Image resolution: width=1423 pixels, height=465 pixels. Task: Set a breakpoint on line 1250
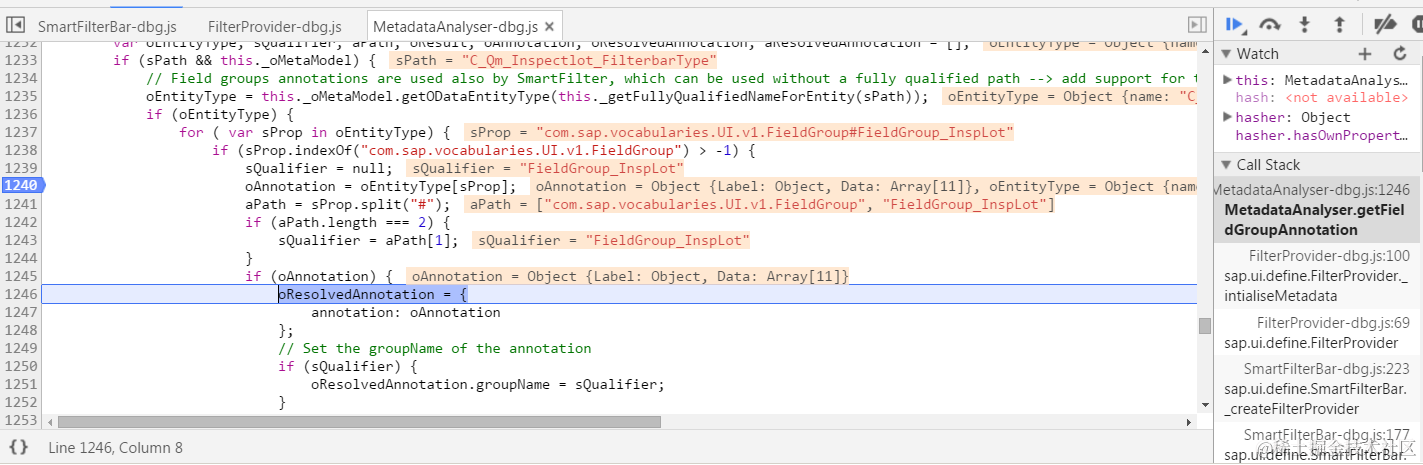pos(22,366)
